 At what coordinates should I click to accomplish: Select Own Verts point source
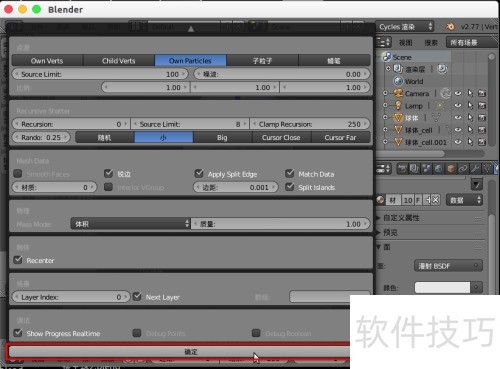(x=47, y=61)
